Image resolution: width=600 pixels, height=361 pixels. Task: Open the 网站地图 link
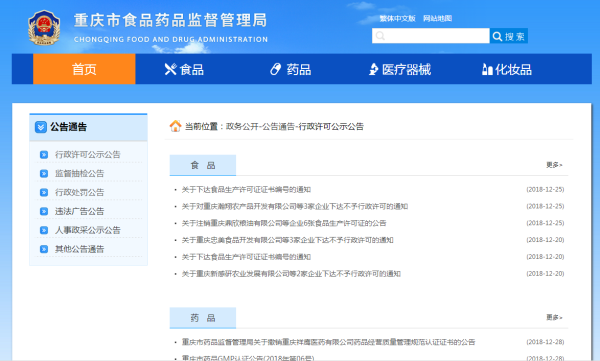coord(437,18)
